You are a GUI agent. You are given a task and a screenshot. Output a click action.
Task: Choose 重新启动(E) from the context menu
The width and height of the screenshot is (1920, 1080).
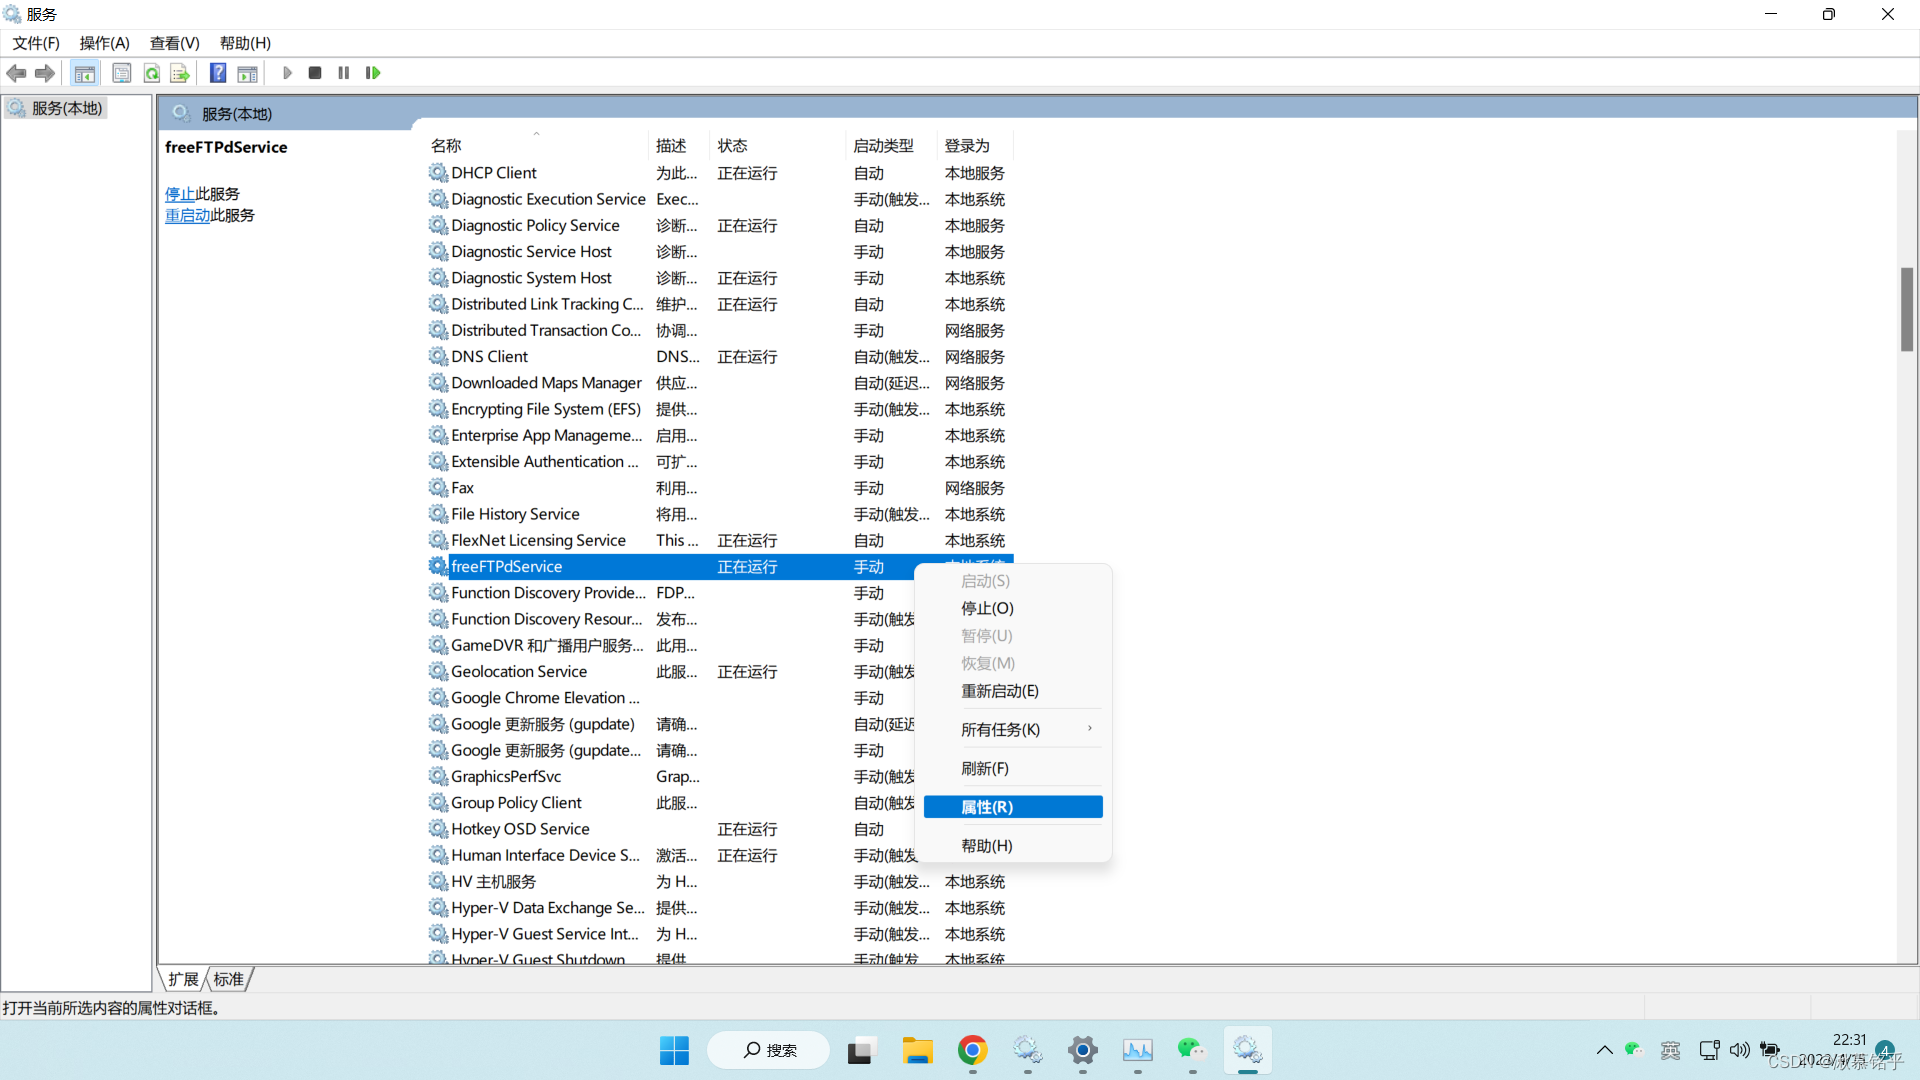pos(1000,691)
